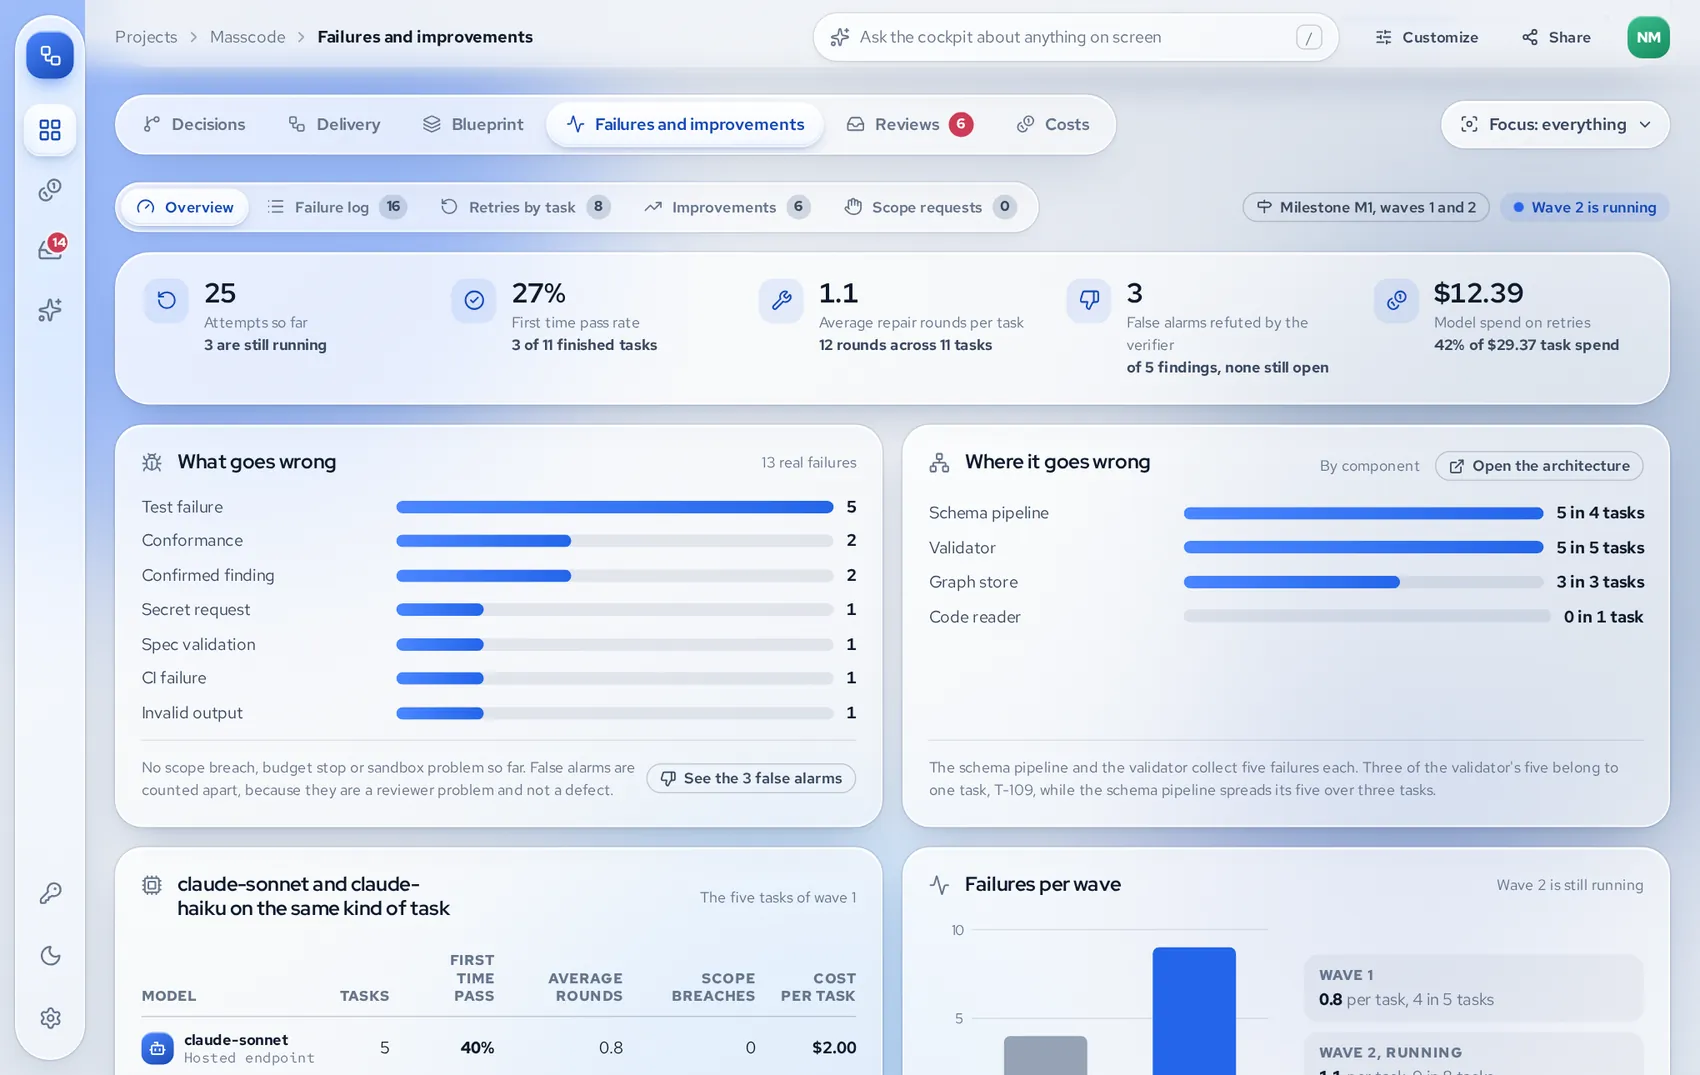Click the NM user avatar
The image size is (1700, 1075).
pos(1648,37)
